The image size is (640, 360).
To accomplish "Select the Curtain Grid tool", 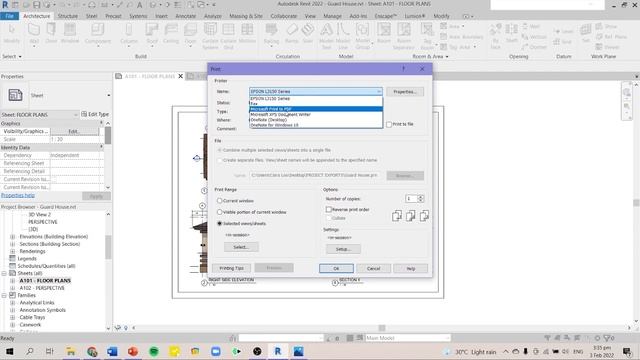I will click(x=228, y=36).
